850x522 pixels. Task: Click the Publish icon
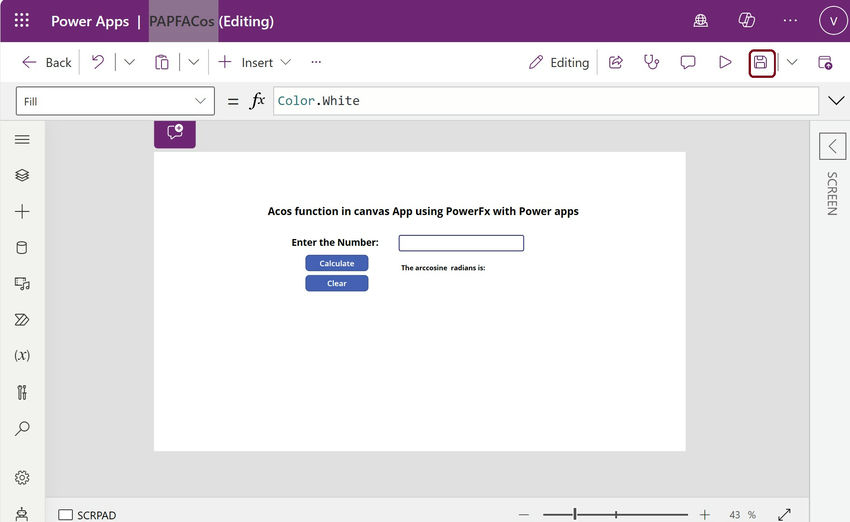pyautogui.click(x=825, y=62)
